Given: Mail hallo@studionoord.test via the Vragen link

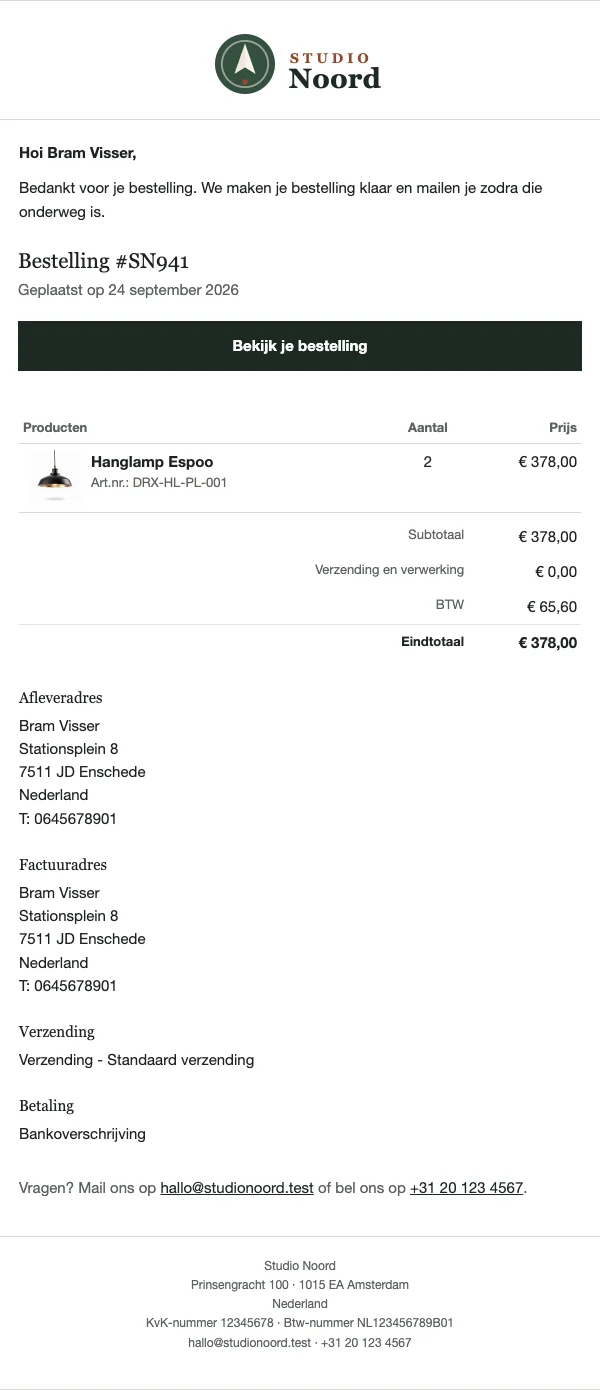Looking at the screenshot, I should [237, 1188].
